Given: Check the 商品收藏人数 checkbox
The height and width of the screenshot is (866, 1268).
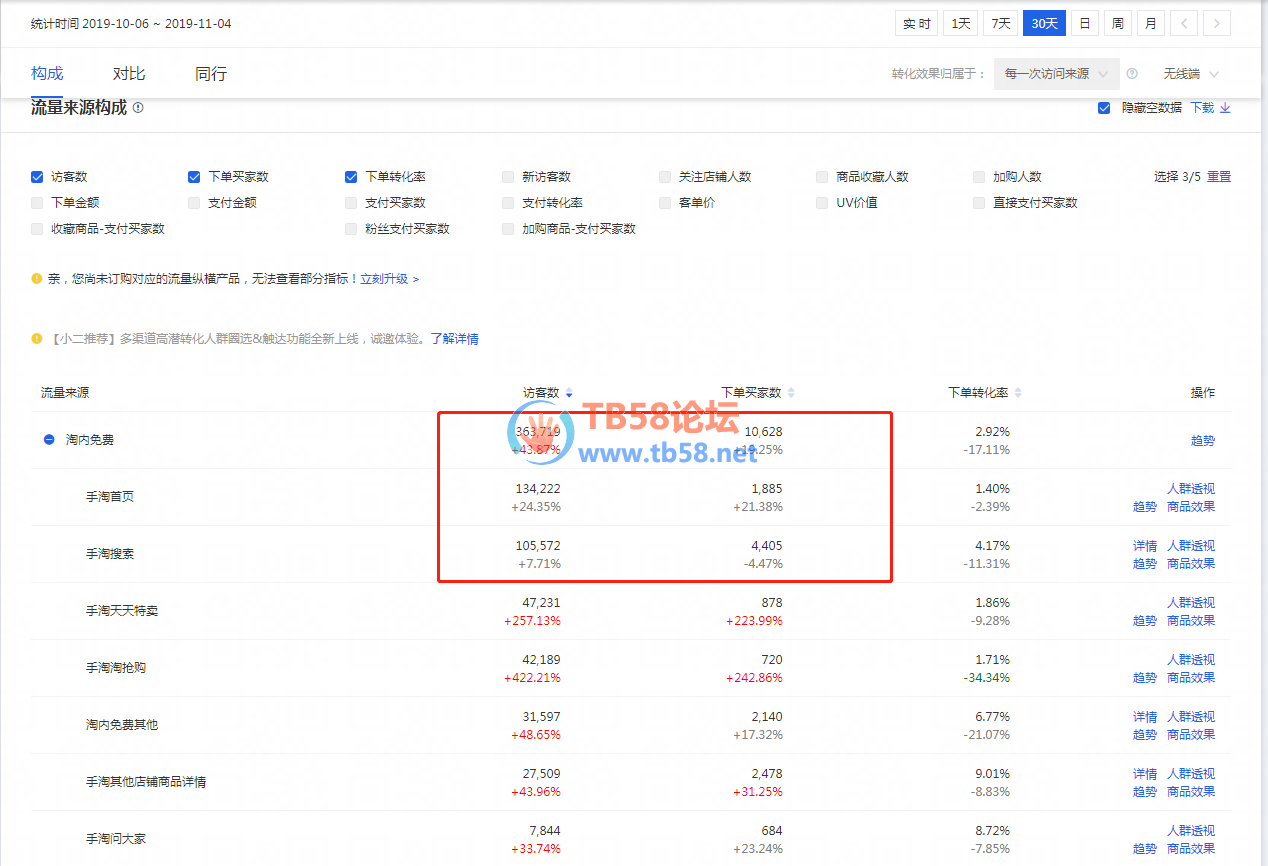Looking at the screenshot, I should [822, 177].
